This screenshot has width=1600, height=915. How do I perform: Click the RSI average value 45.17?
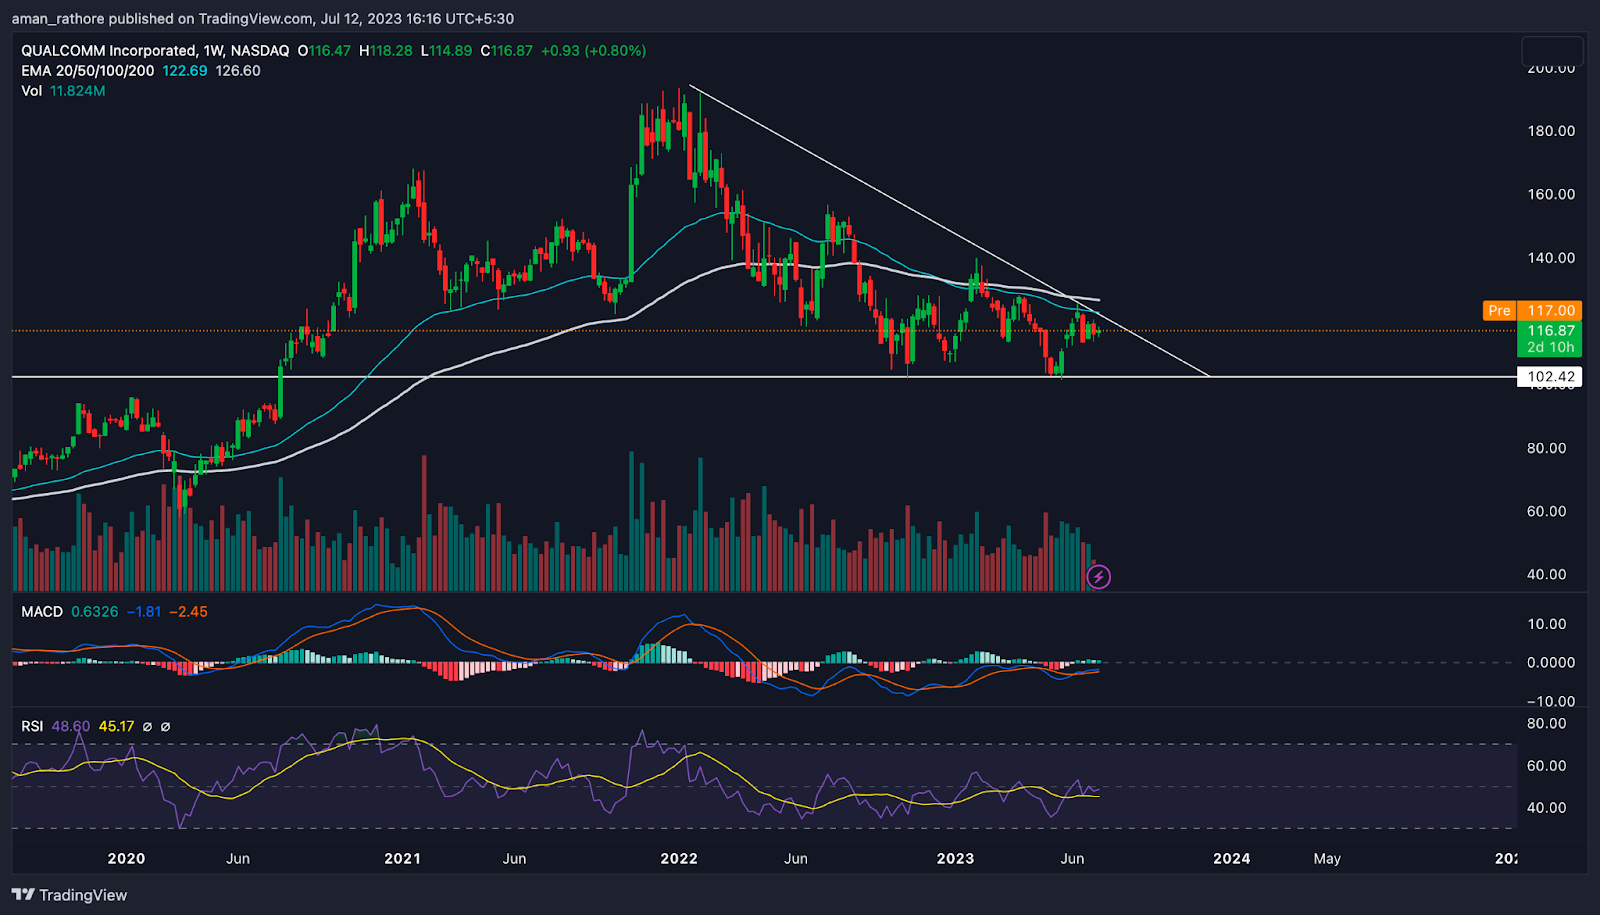116,727
